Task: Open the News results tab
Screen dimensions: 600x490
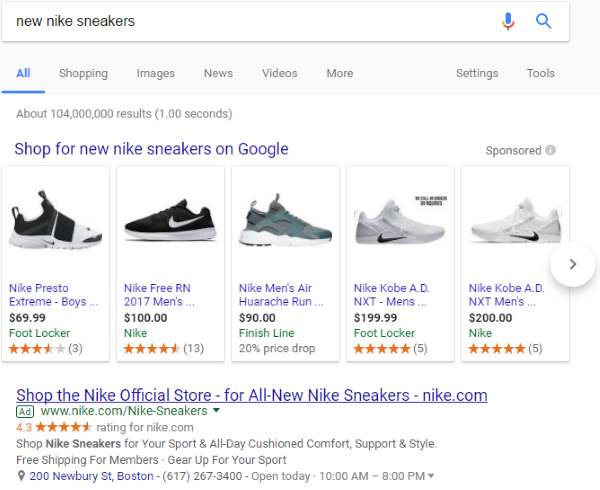Action: [x=218, y=73]
